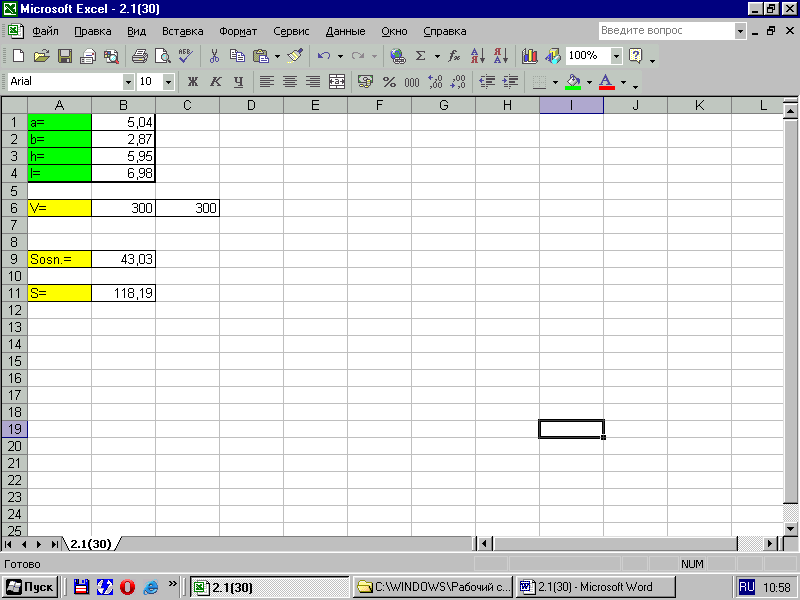Sort ascending with the A-Я icon
Image resolution: width=800 pixels, height=600 pixels.
point(478,56)
